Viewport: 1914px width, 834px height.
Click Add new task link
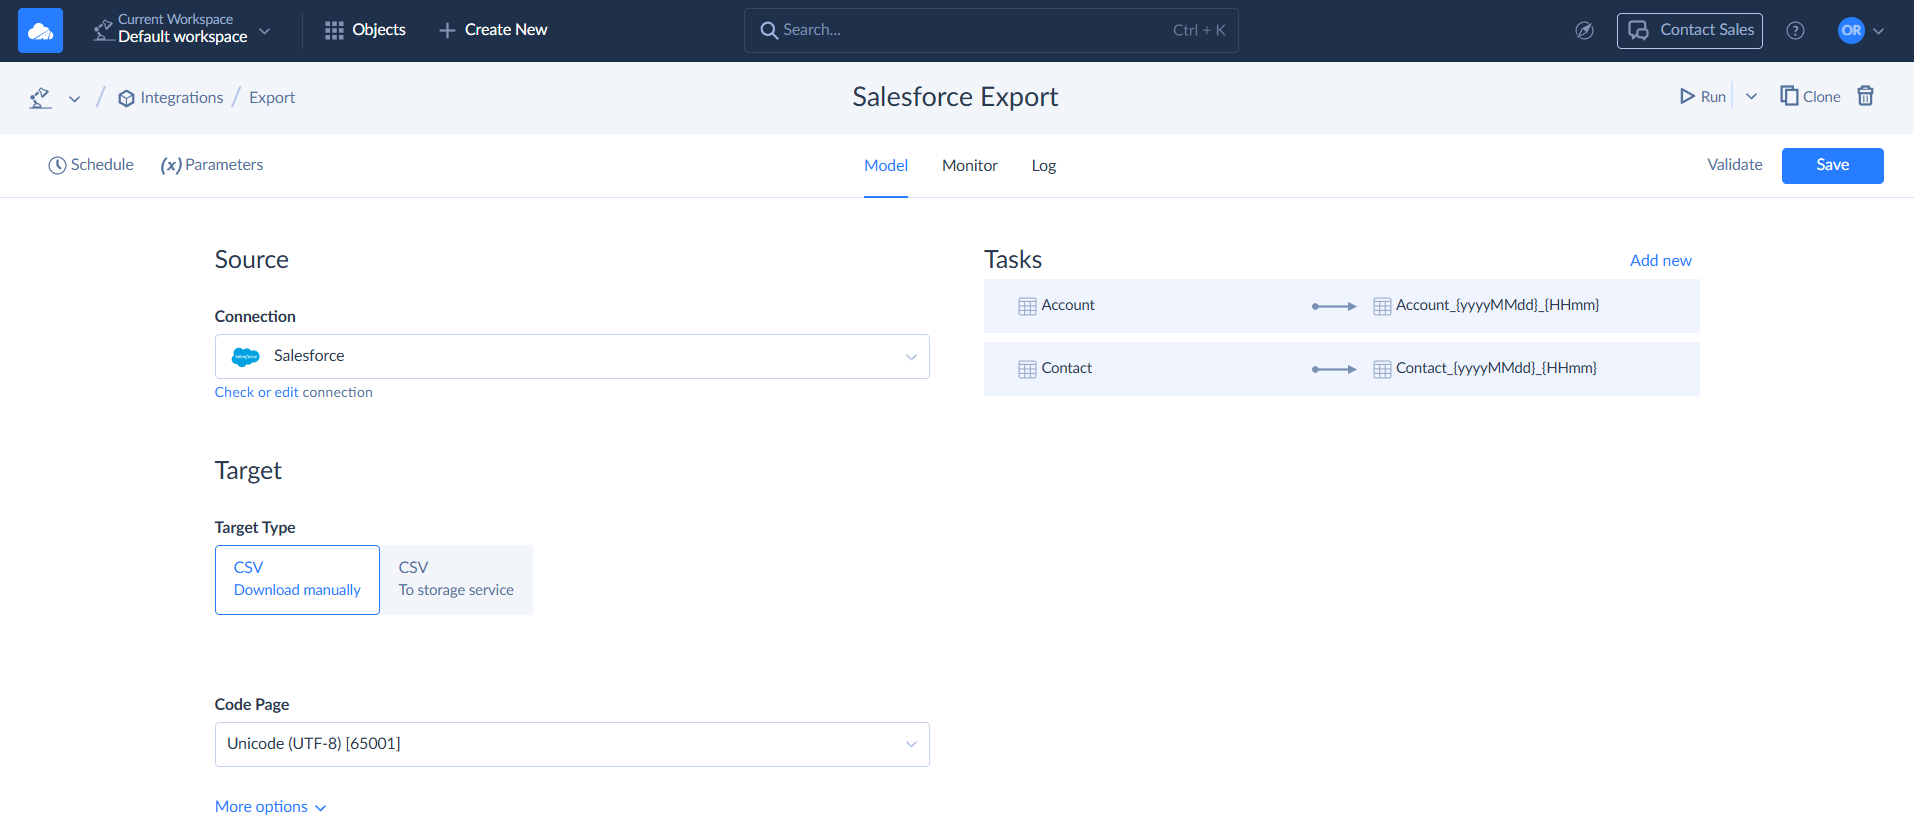[1660, 260]
